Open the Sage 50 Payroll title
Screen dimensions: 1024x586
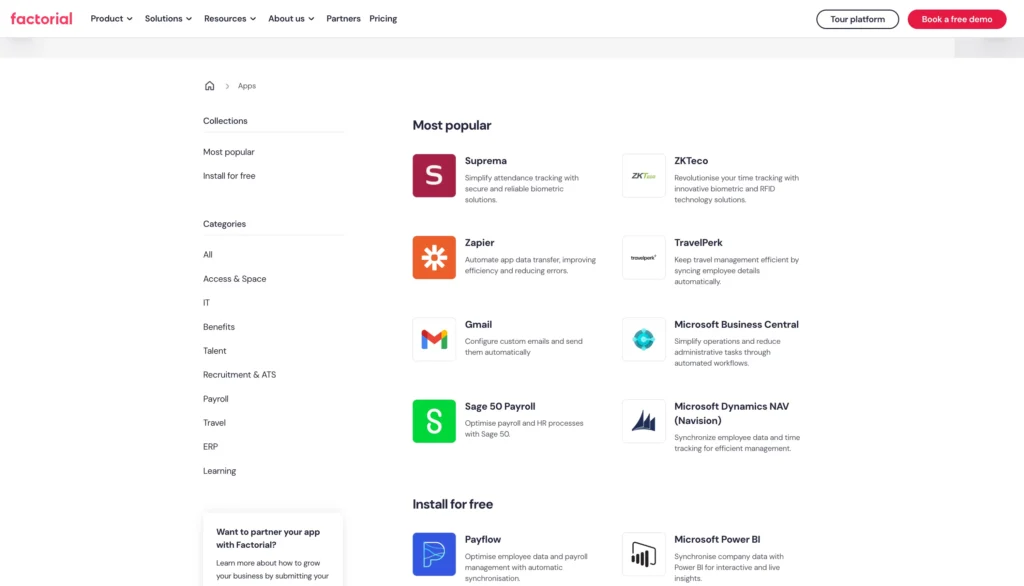click(x=500, y=406)
